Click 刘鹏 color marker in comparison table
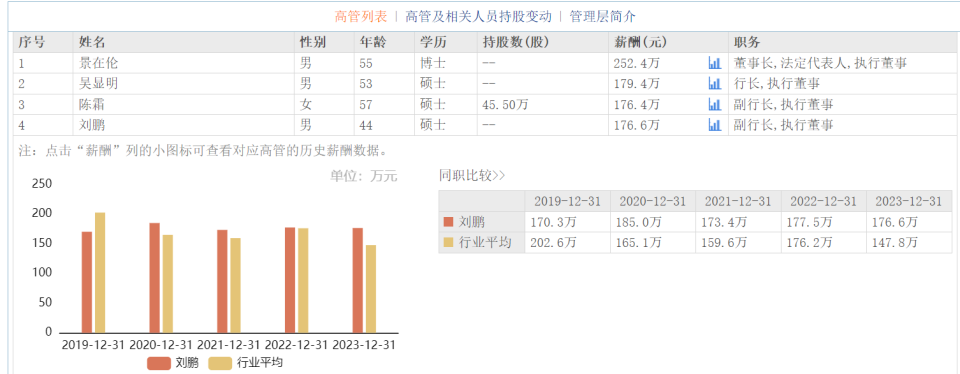 (x=449, y=222)
